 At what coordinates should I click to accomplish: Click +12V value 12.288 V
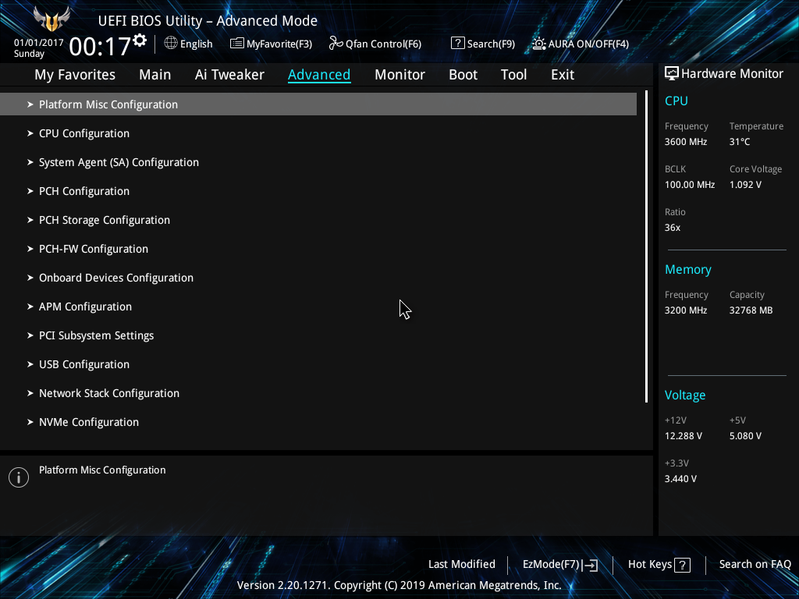683,436
